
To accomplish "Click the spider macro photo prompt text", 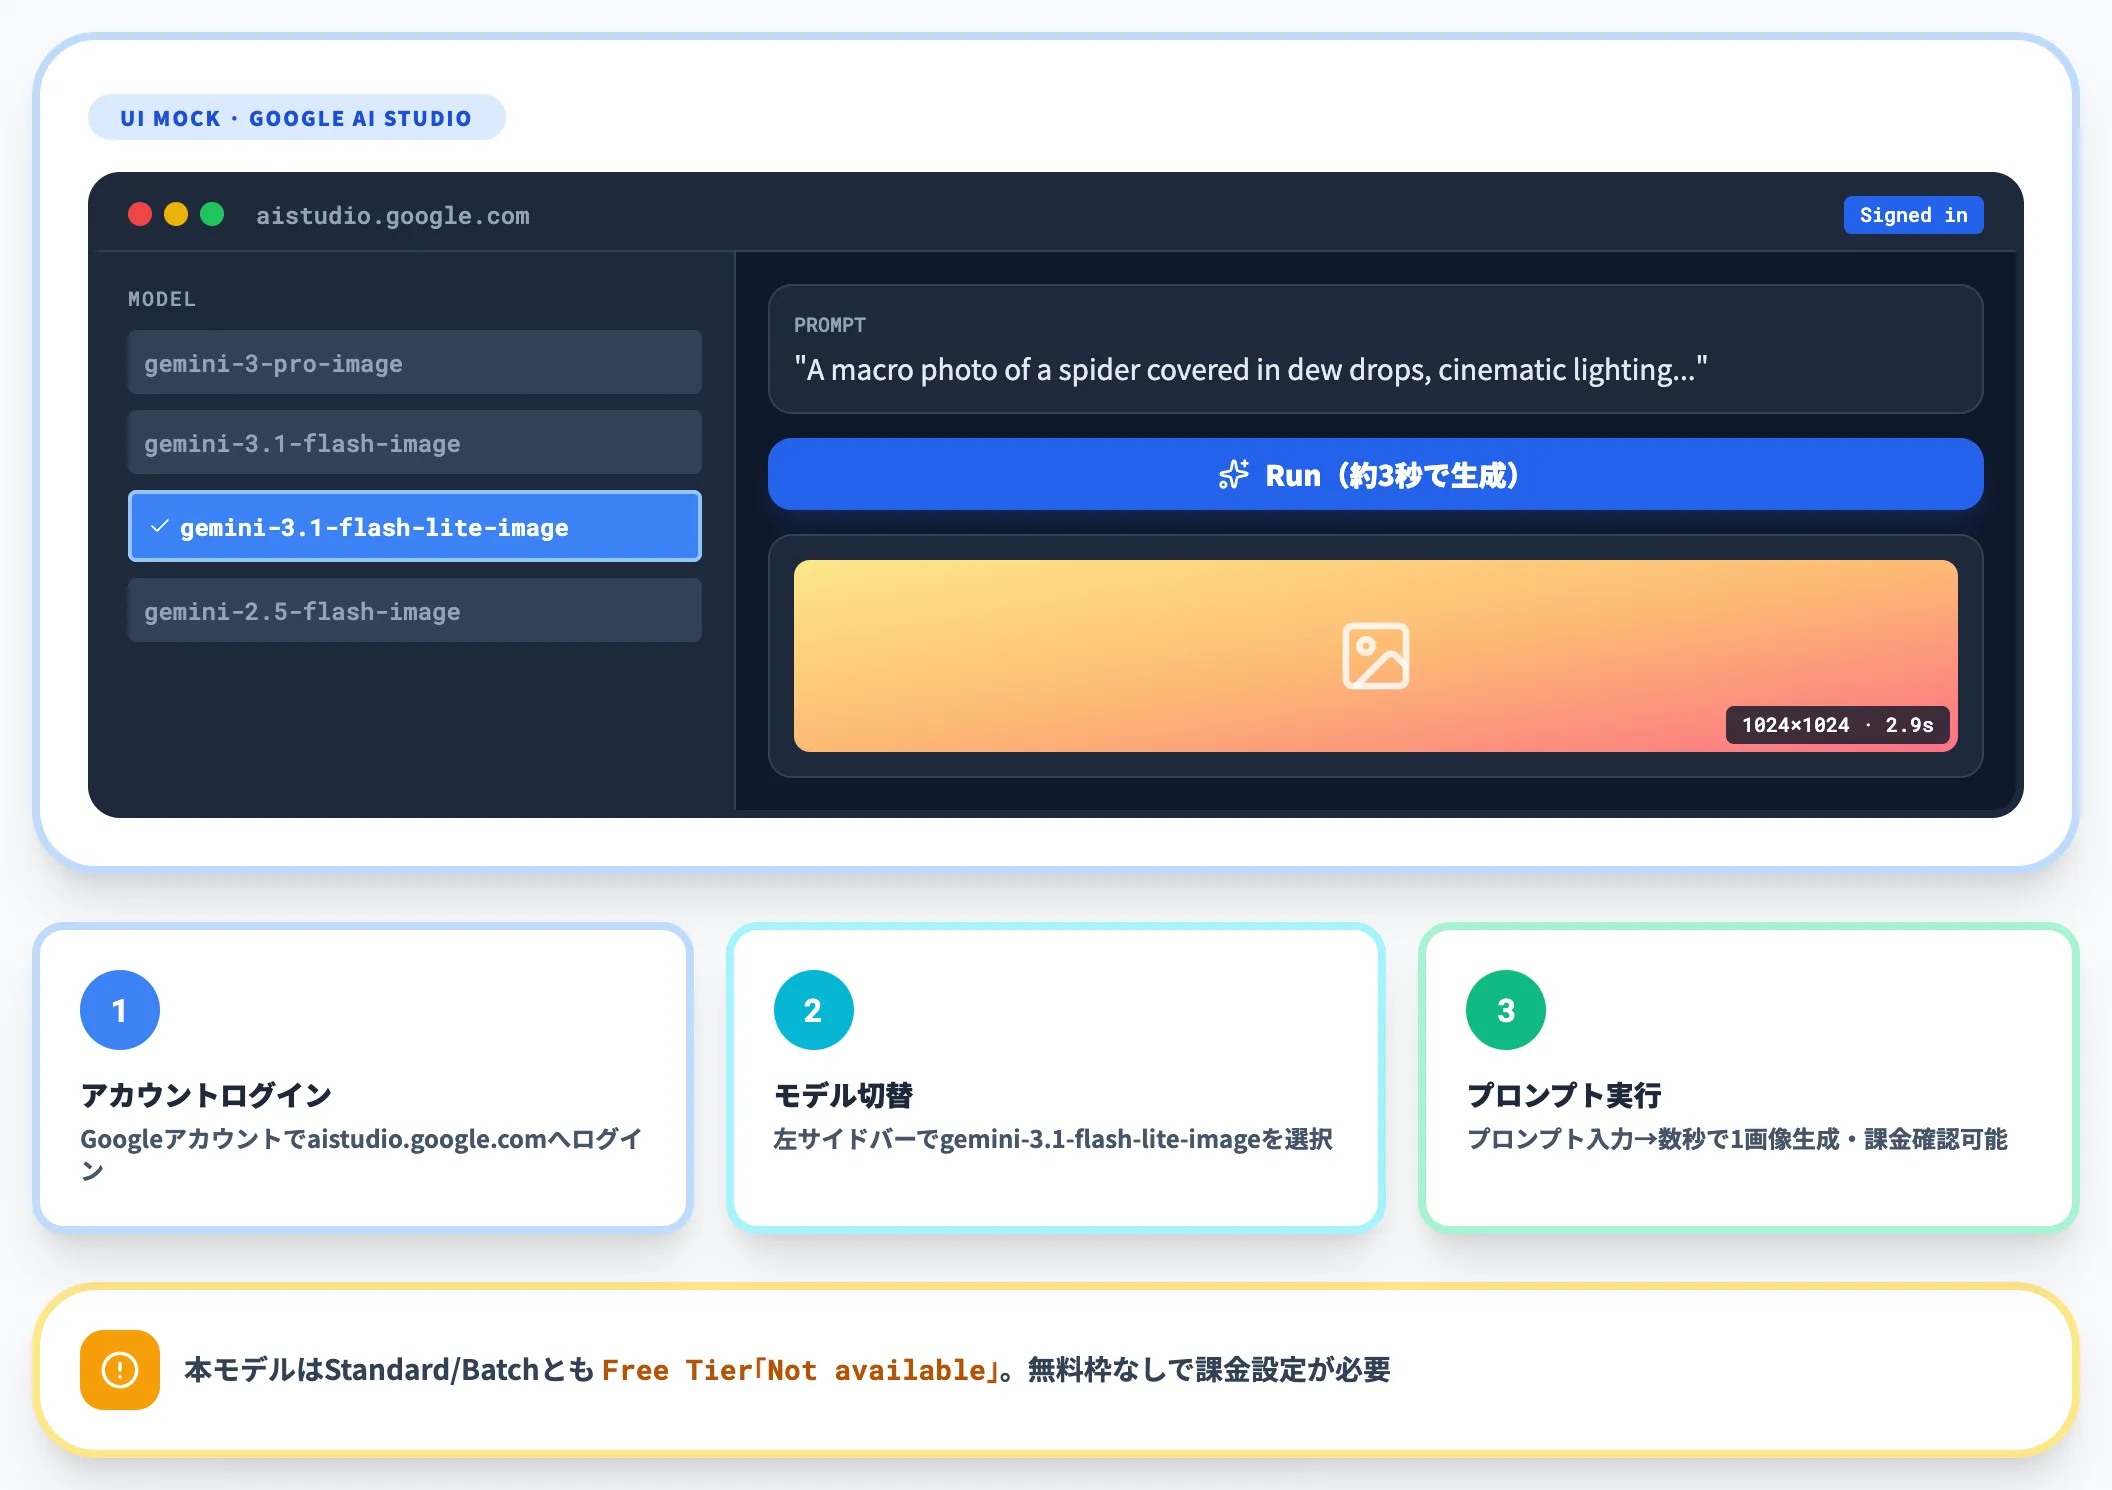I will (1251, 369).
